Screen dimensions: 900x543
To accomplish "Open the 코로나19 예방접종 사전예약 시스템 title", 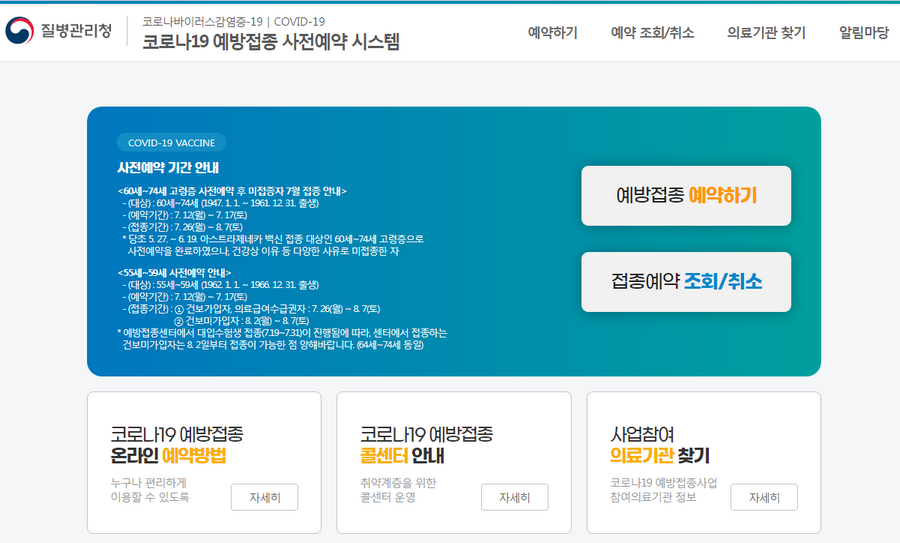I will tap(271, 41).
